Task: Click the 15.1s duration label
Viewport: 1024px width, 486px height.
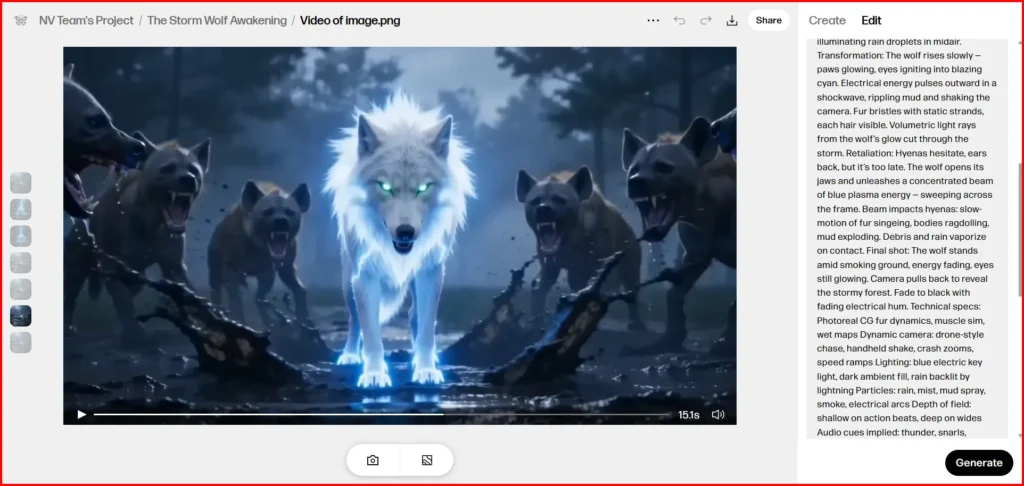Action: pos(688,414)
